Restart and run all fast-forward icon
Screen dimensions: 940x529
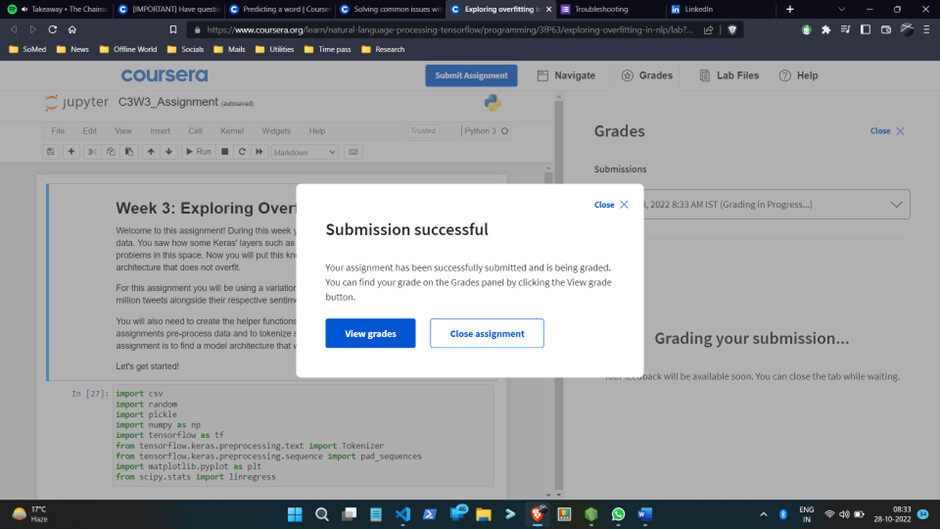259,152
